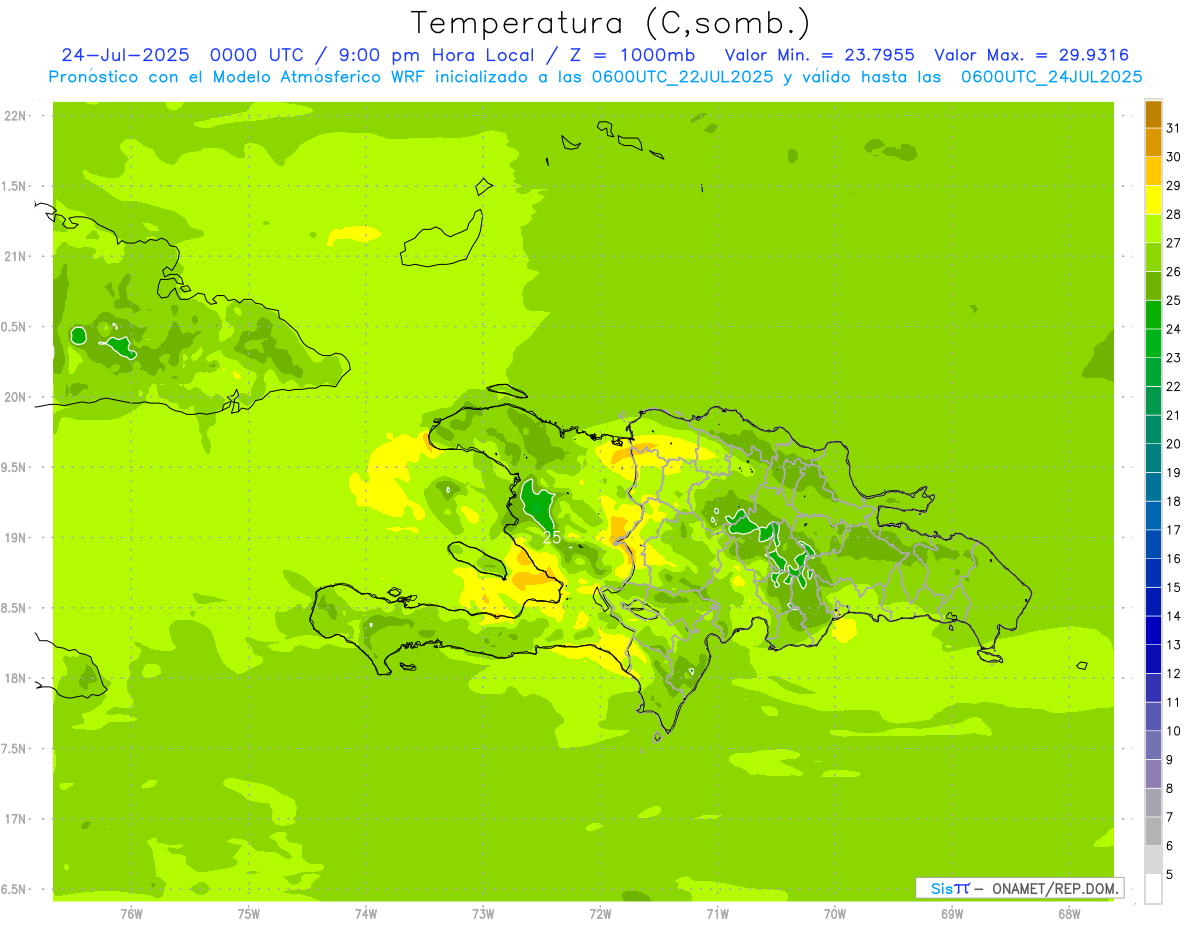Click the "Temperatura (C,somb.)" chart title
Image resolution: width=1200 pixels, height=927 pixels.
click(x=610, y=24)
